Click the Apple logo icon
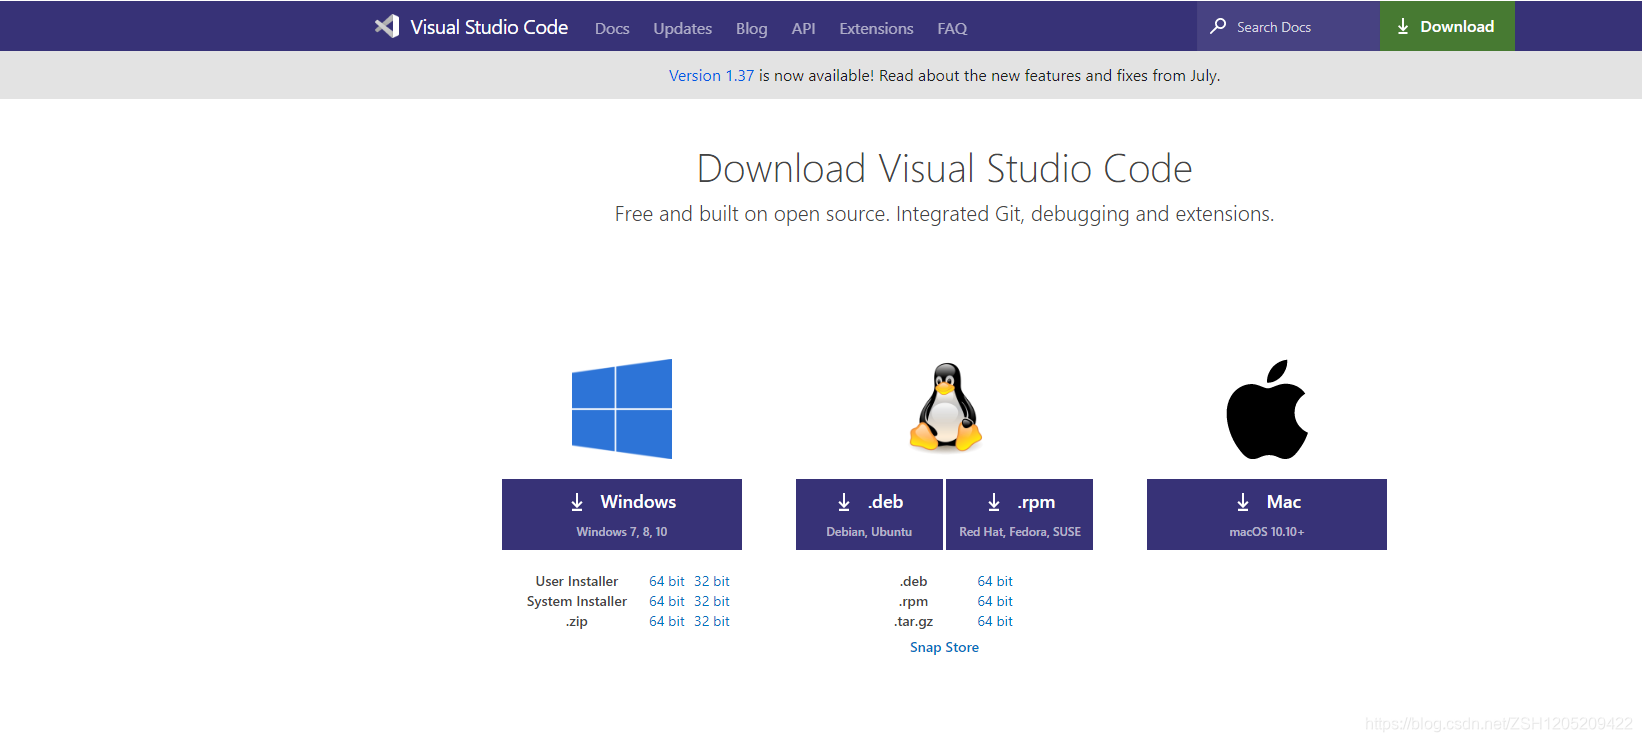 [1267, 409]
